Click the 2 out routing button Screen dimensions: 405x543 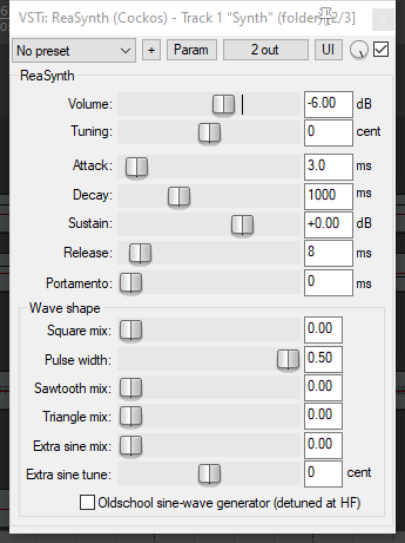pyautogui.click(x=266, y=50)
